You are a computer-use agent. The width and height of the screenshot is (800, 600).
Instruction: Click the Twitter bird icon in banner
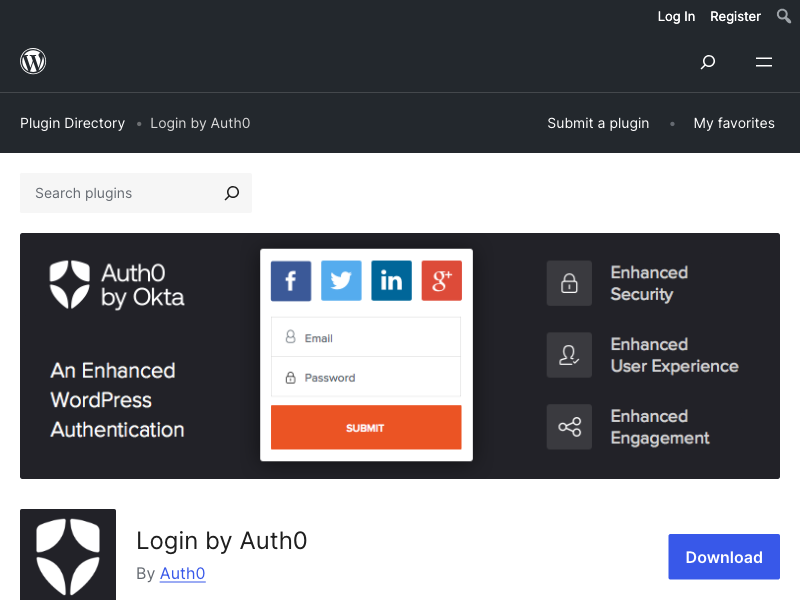point(341,281)
